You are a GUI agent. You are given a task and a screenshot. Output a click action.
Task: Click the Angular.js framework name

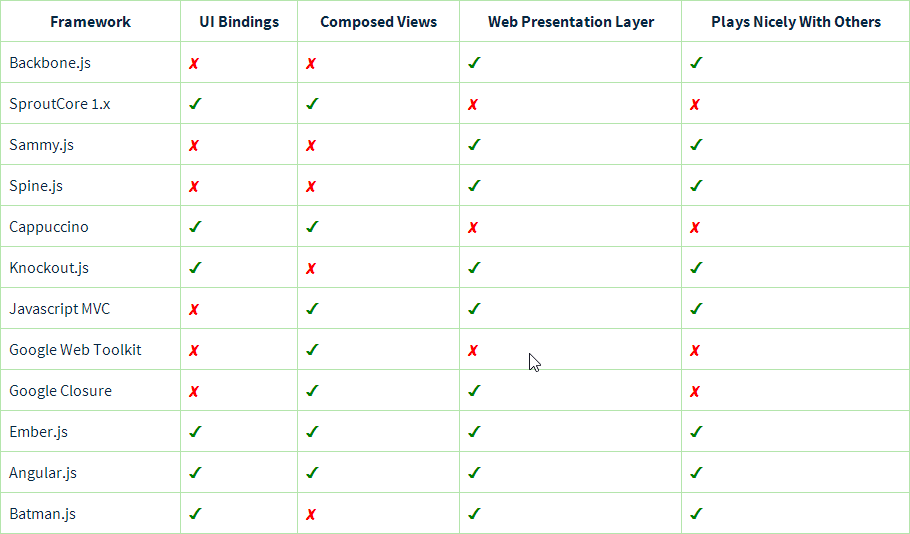[43, 472]
